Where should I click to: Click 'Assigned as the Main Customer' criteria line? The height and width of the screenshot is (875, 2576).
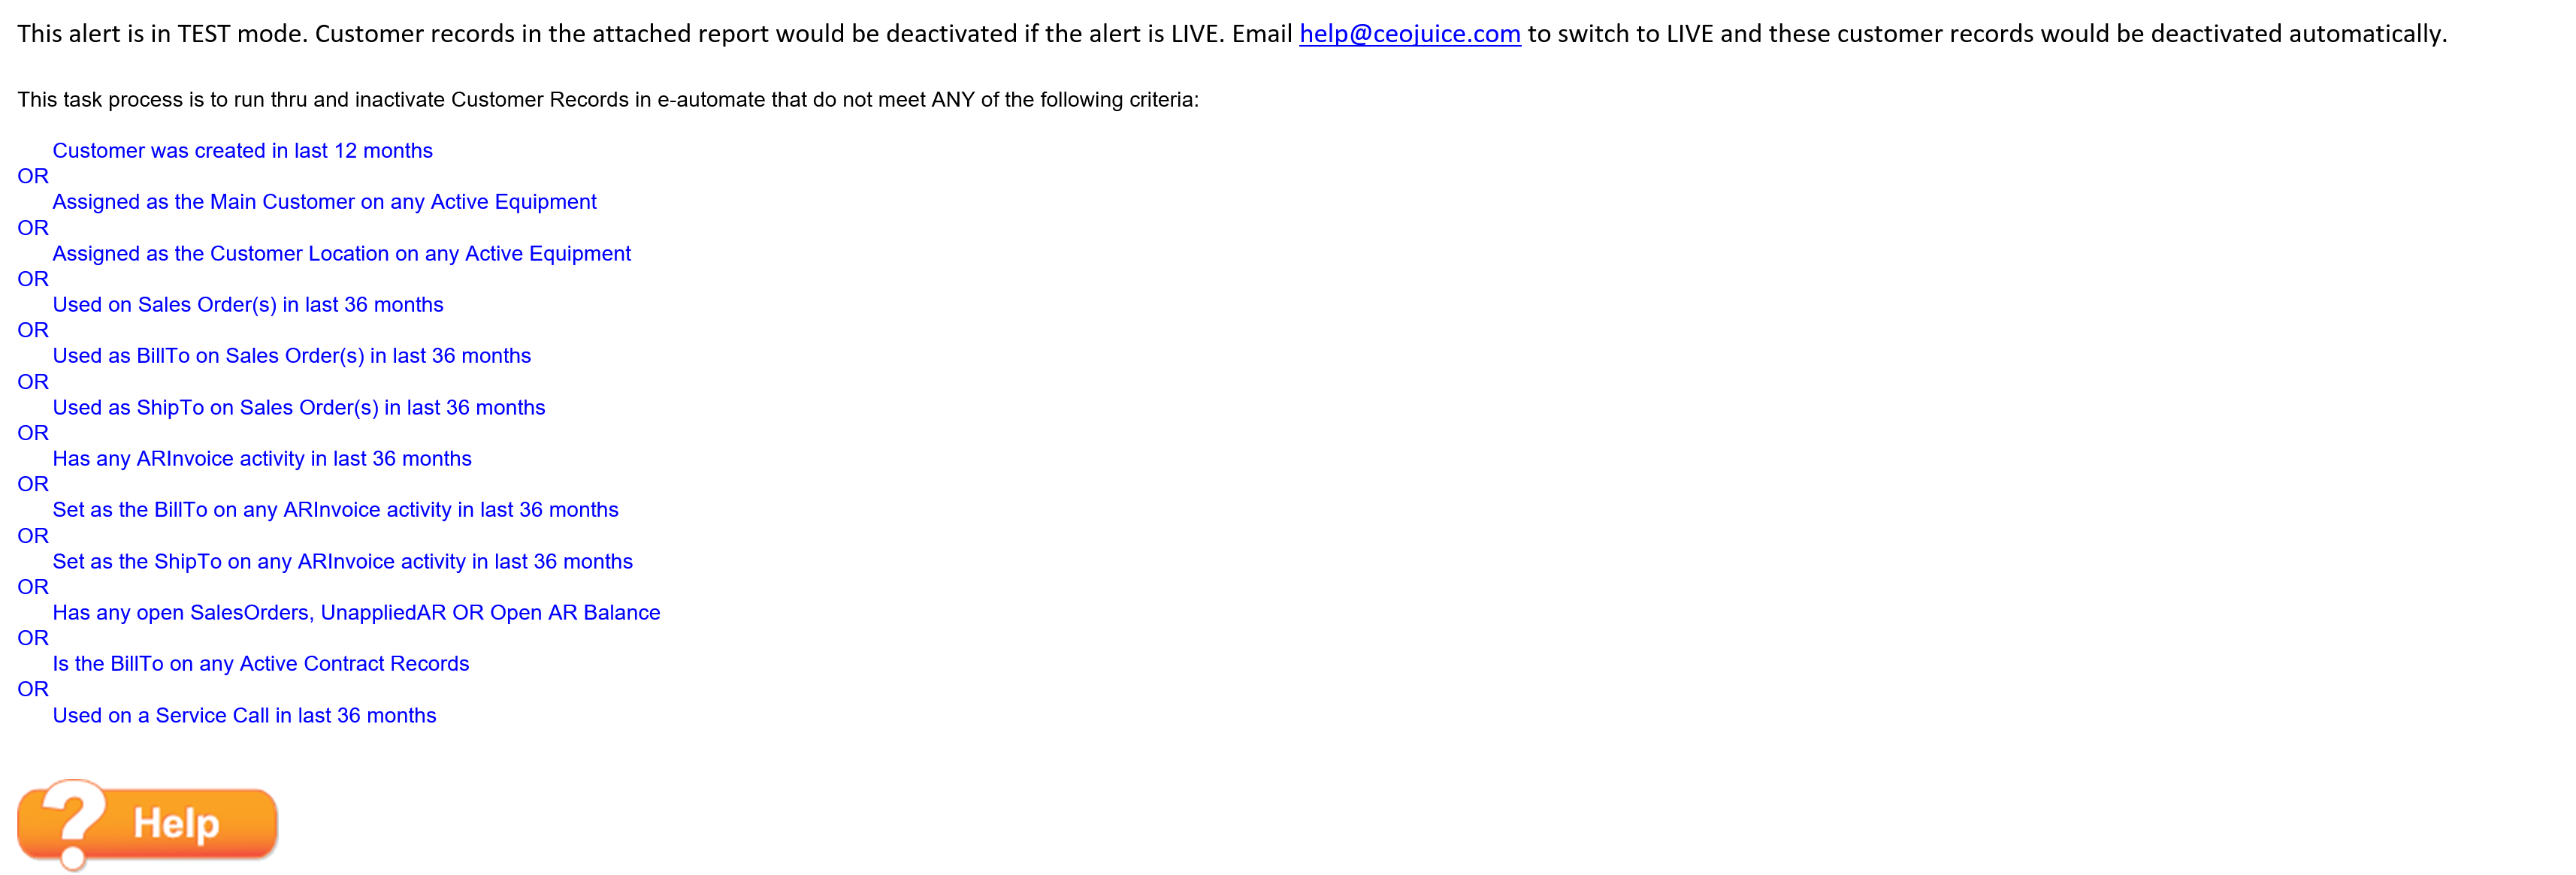pos(325,202)
